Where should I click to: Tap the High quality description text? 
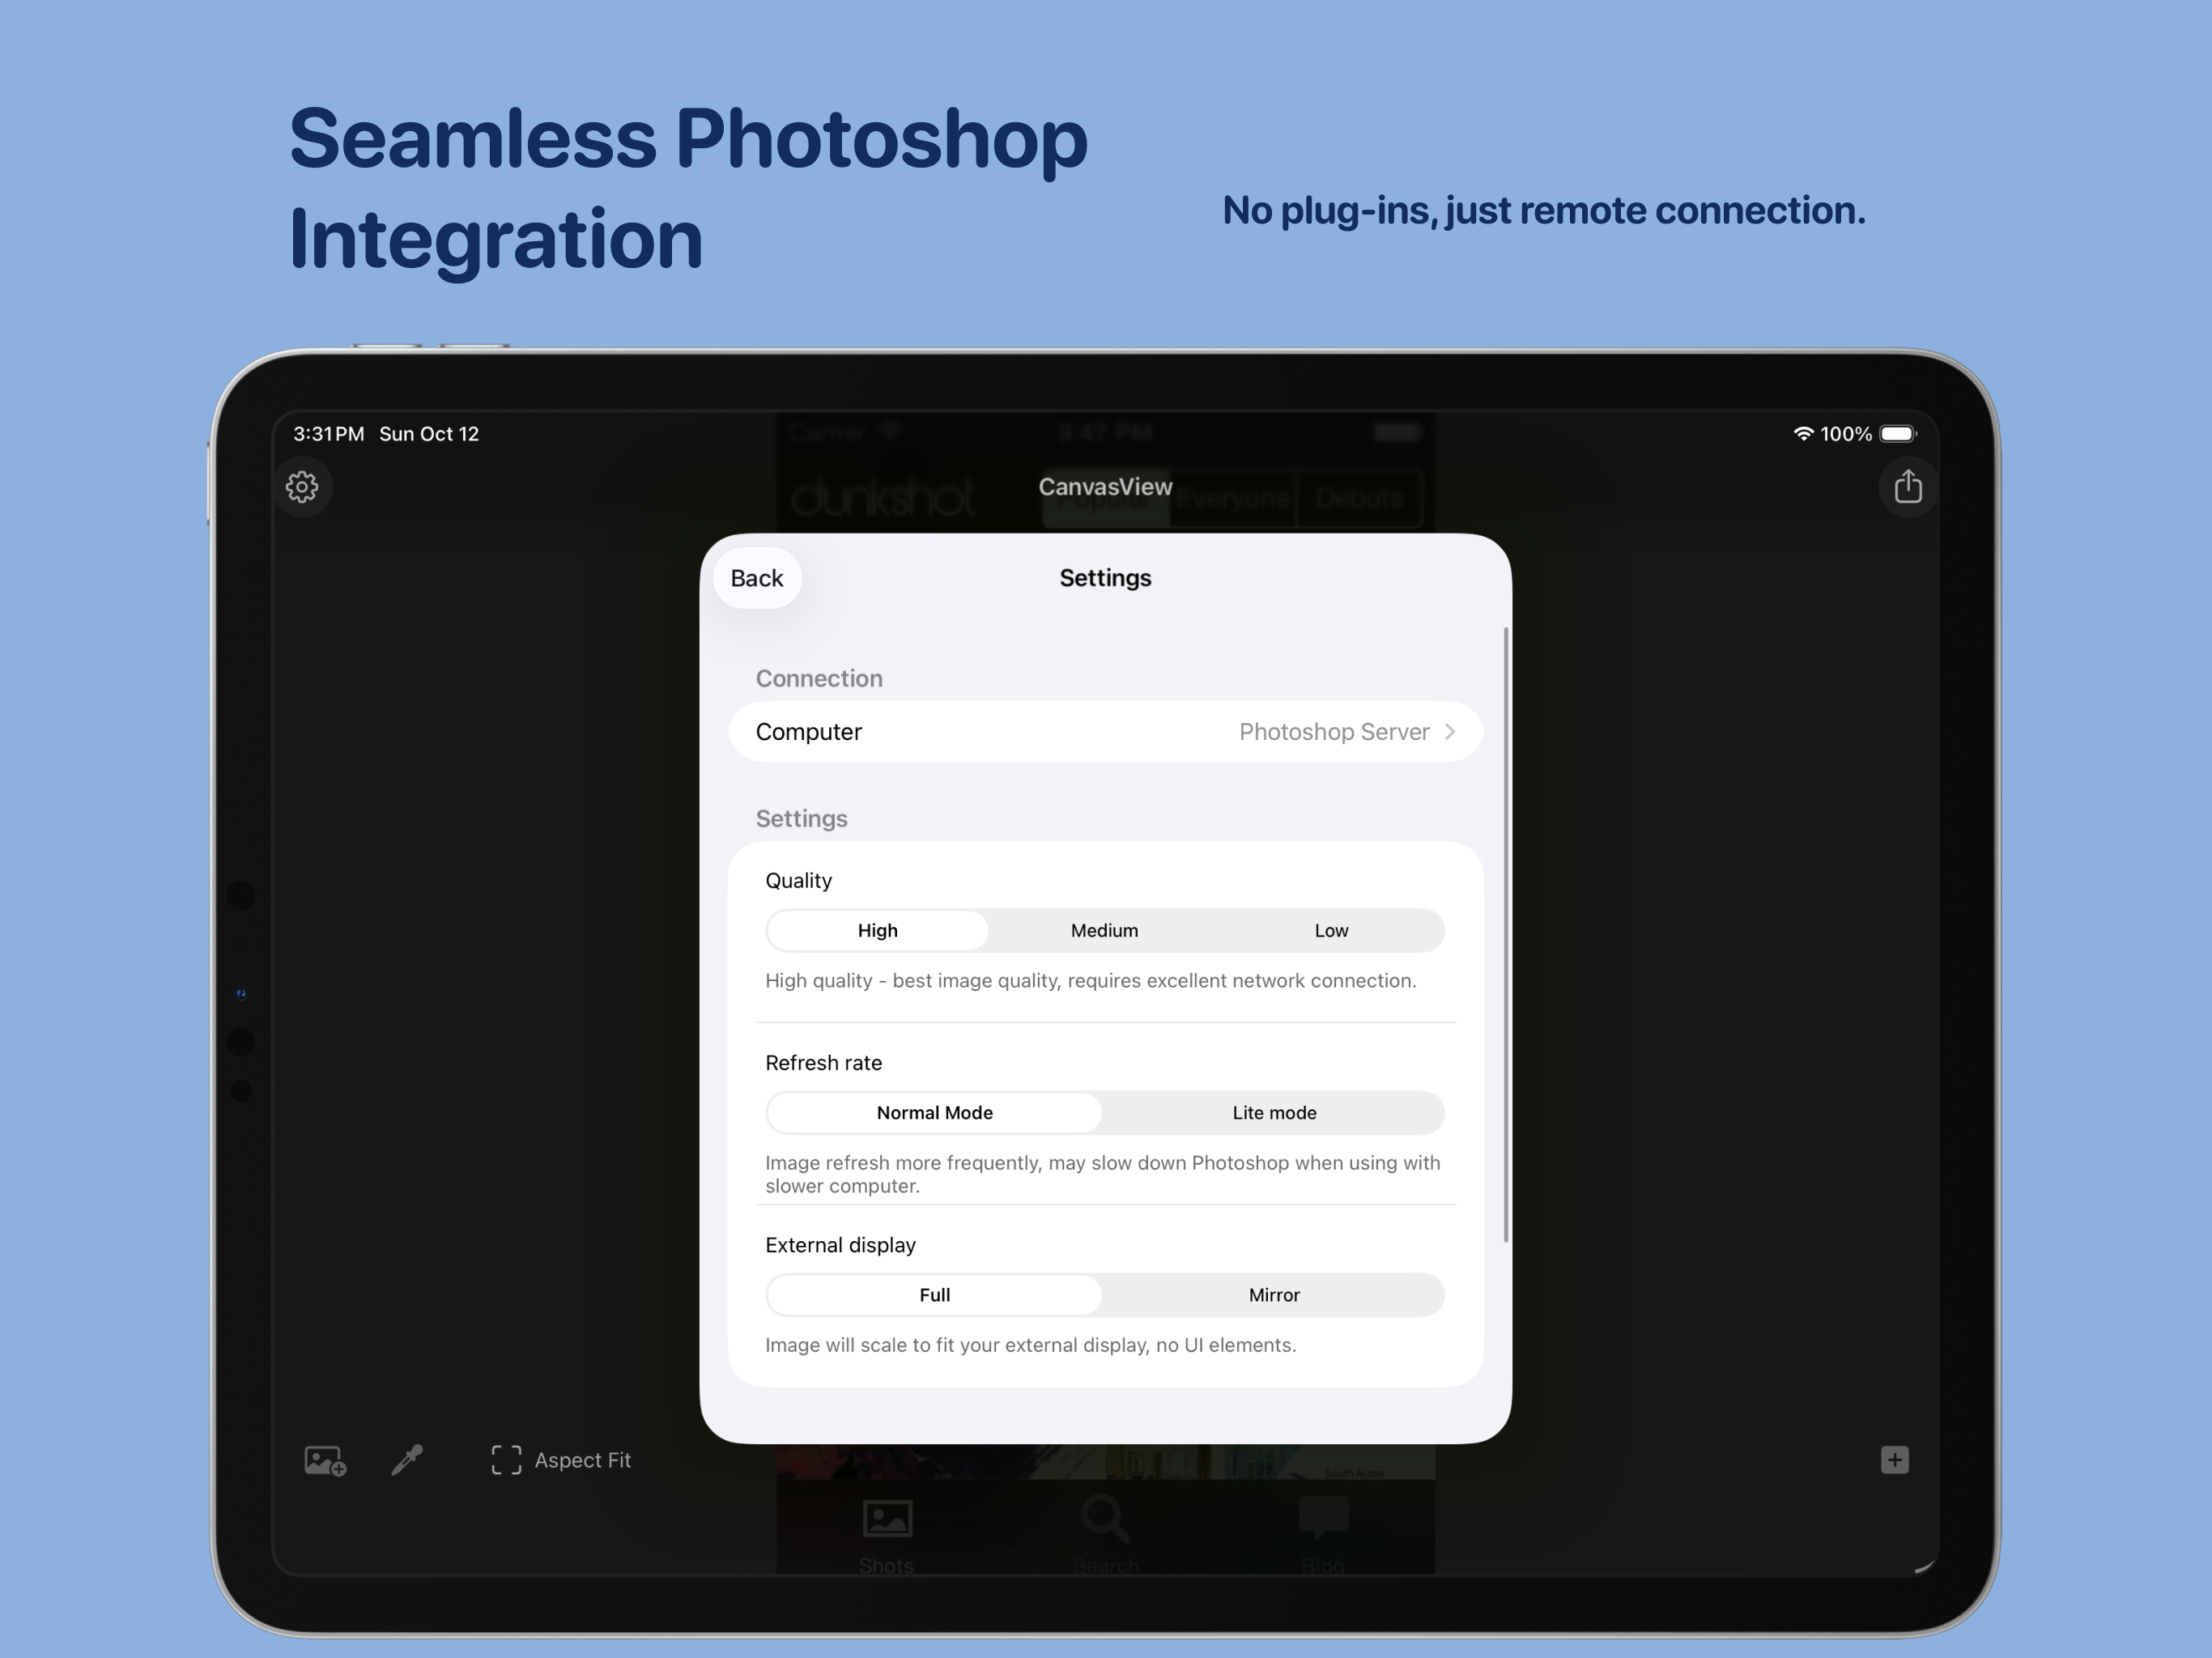pyautogui.click(x=1090, y=980)
